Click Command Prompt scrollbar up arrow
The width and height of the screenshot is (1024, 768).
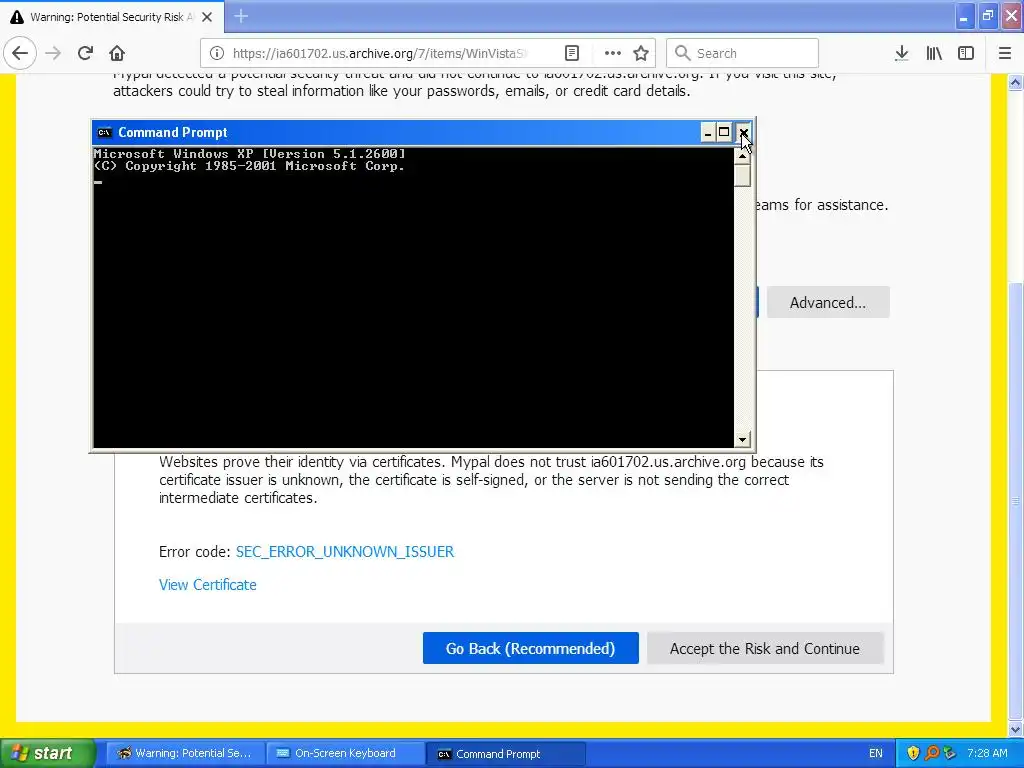(743, 155)
